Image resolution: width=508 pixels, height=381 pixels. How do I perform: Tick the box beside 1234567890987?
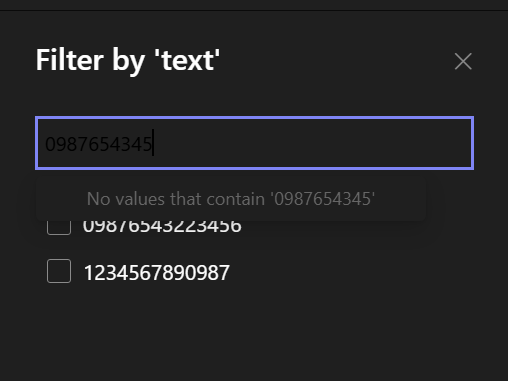pos(59,271)
